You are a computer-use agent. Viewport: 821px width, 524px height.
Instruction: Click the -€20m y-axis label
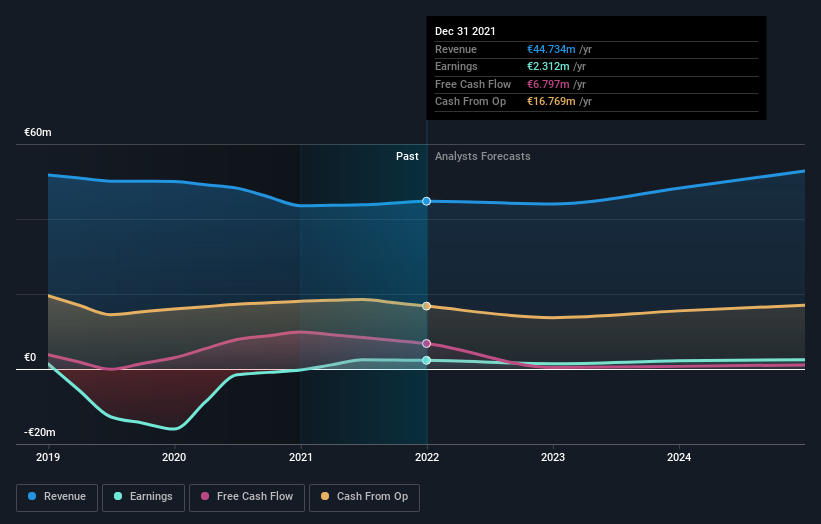[40, 432]
